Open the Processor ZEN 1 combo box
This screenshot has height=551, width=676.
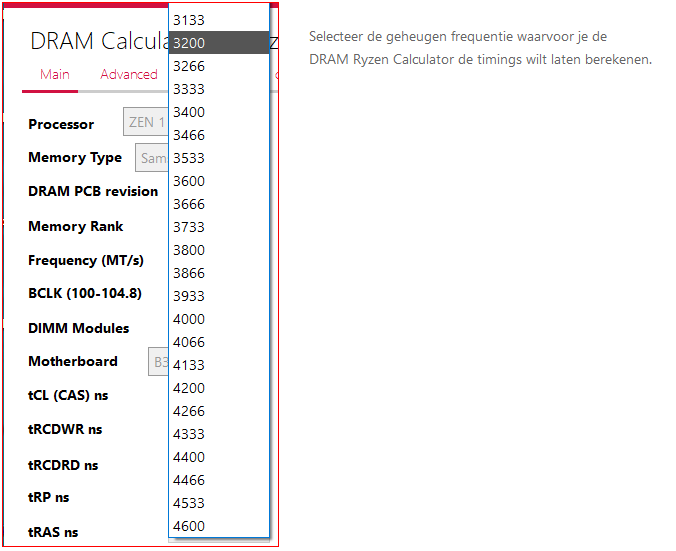(x=146, y=122)
